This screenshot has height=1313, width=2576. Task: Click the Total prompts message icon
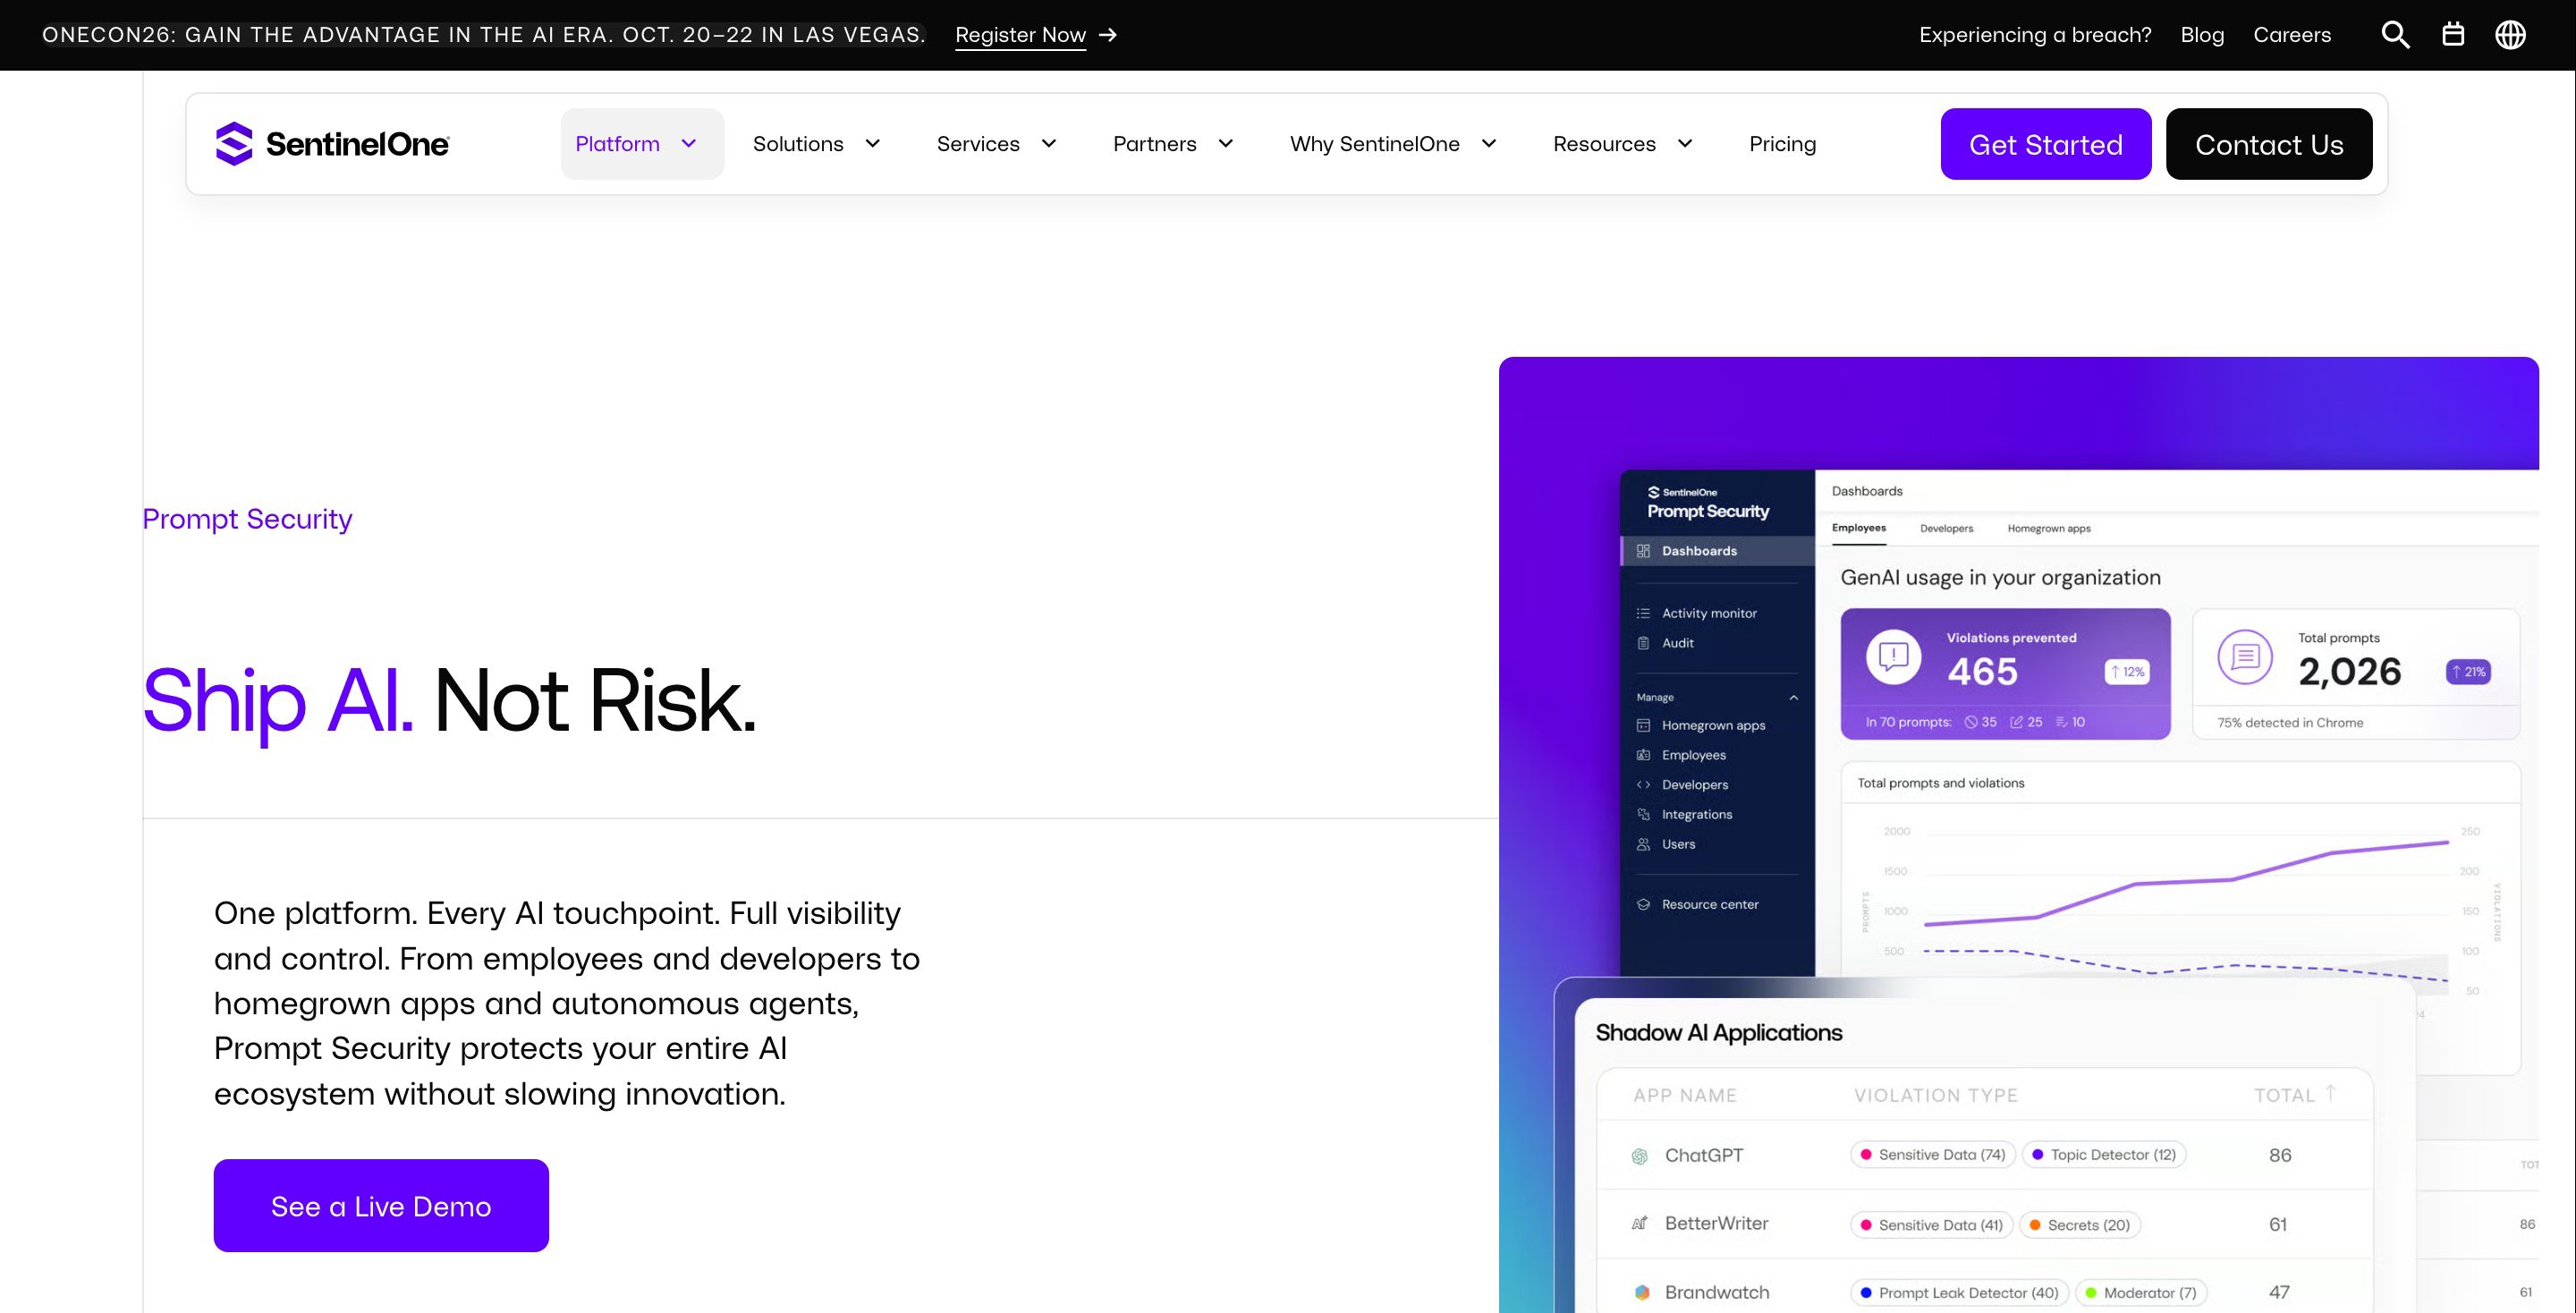[x=2245, y=657]
